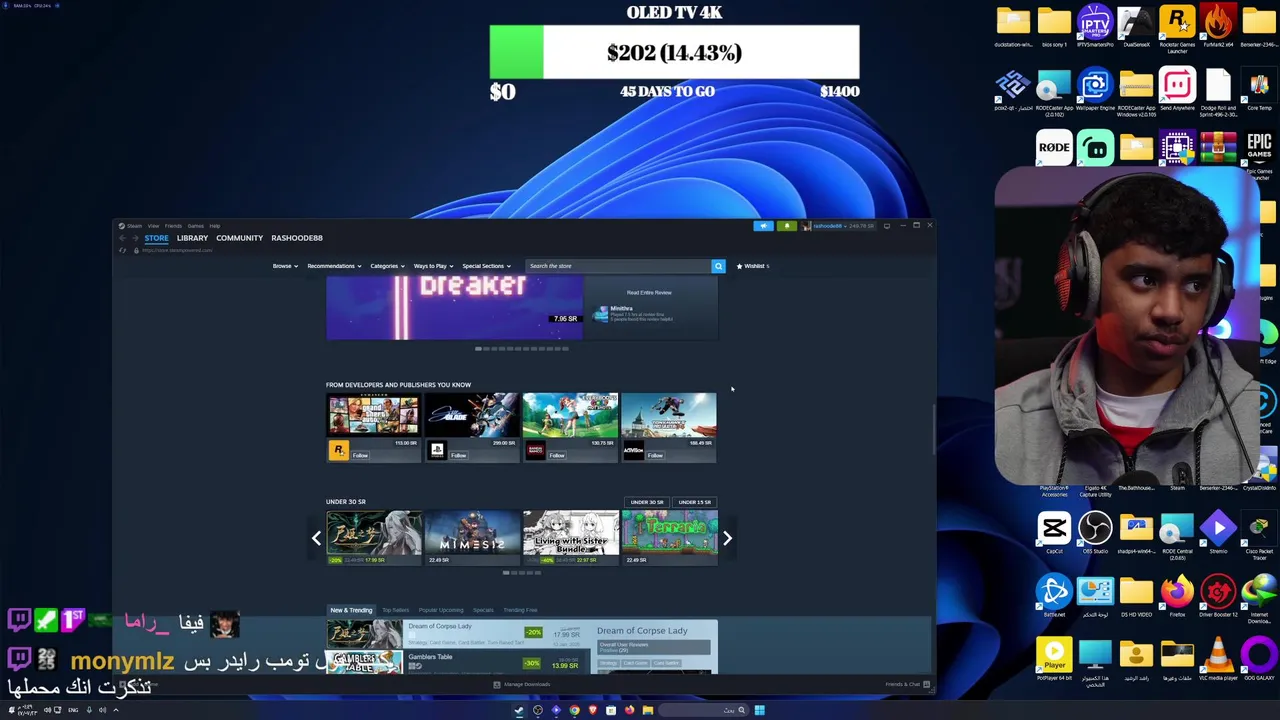Open Steam notifications bell button
The width and height of the screenshot is (1280, 720).
point(786,226)
